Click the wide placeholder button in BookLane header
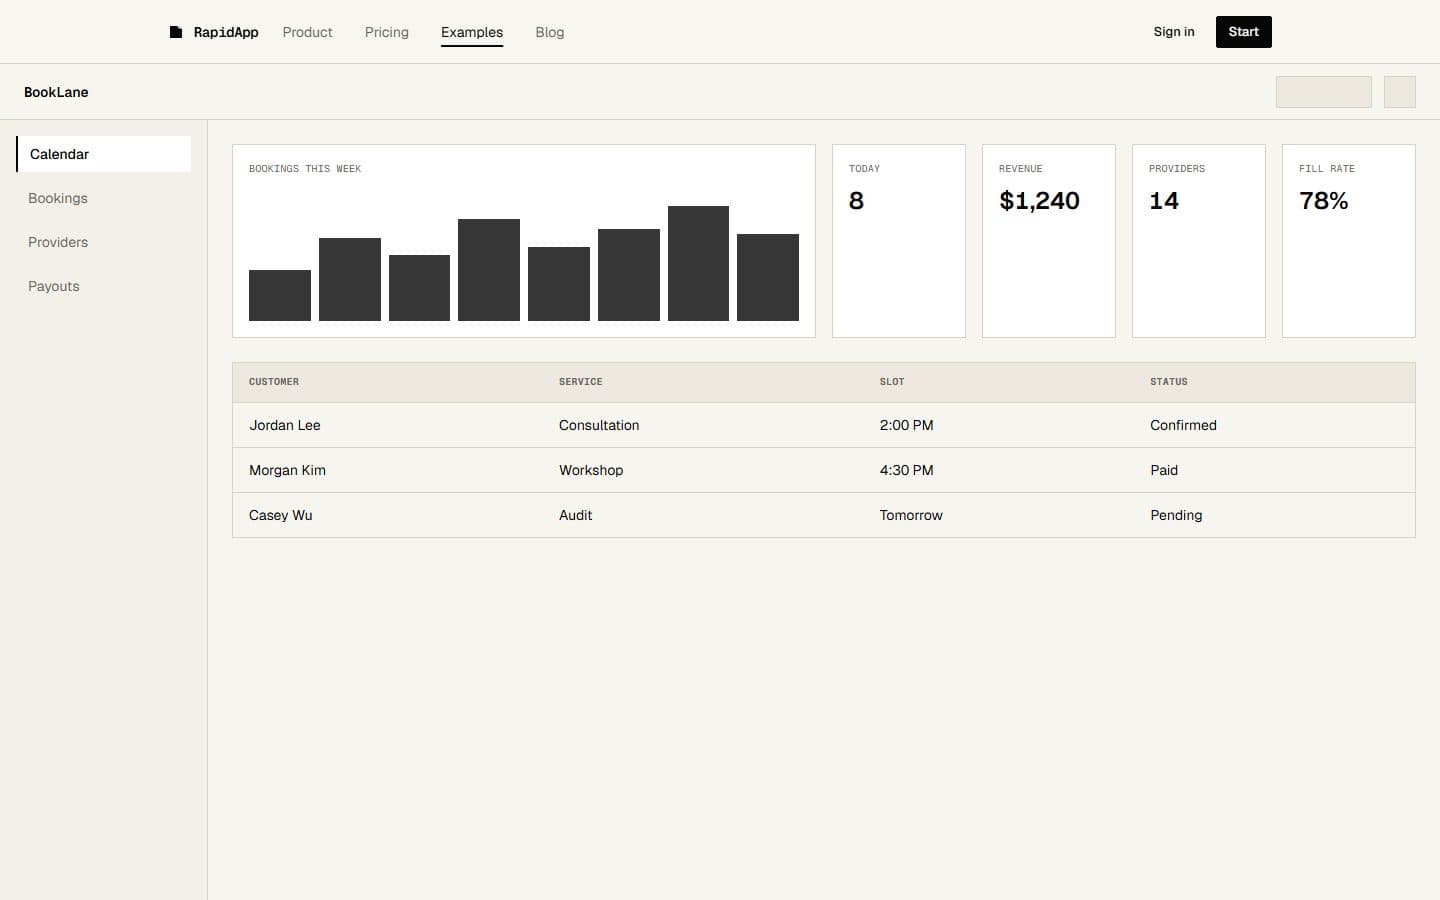 pos(1324,92)
